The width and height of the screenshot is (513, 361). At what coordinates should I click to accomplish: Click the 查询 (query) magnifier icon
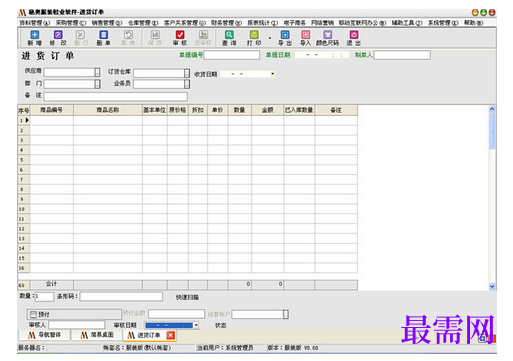point(229,35)
